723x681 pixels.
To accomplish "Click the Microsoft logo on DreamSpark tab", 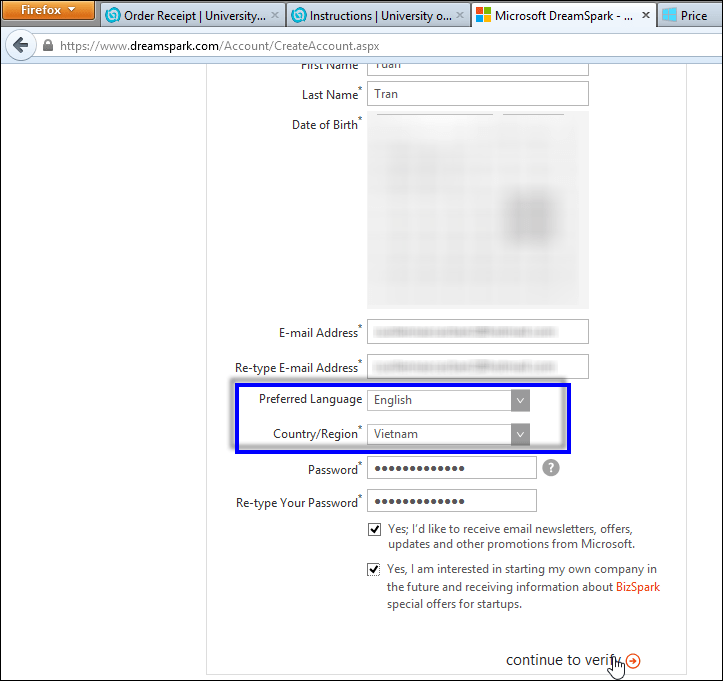I will click(483, 15).
